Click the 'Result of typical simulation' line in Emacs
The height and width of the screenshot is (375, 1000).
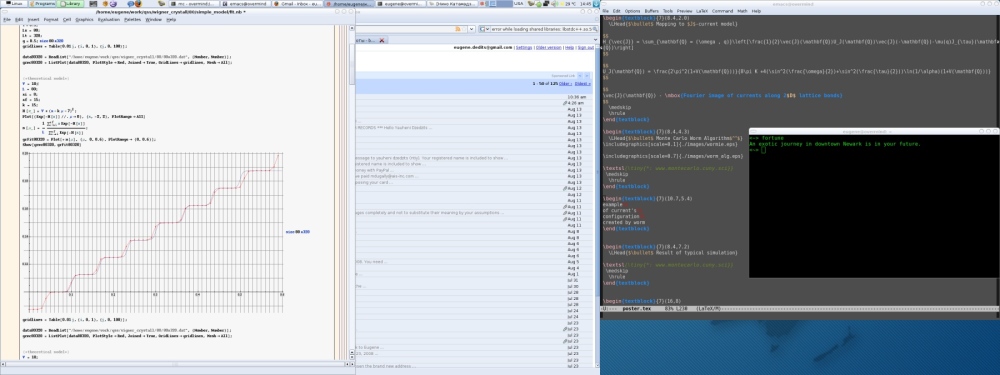673,253
